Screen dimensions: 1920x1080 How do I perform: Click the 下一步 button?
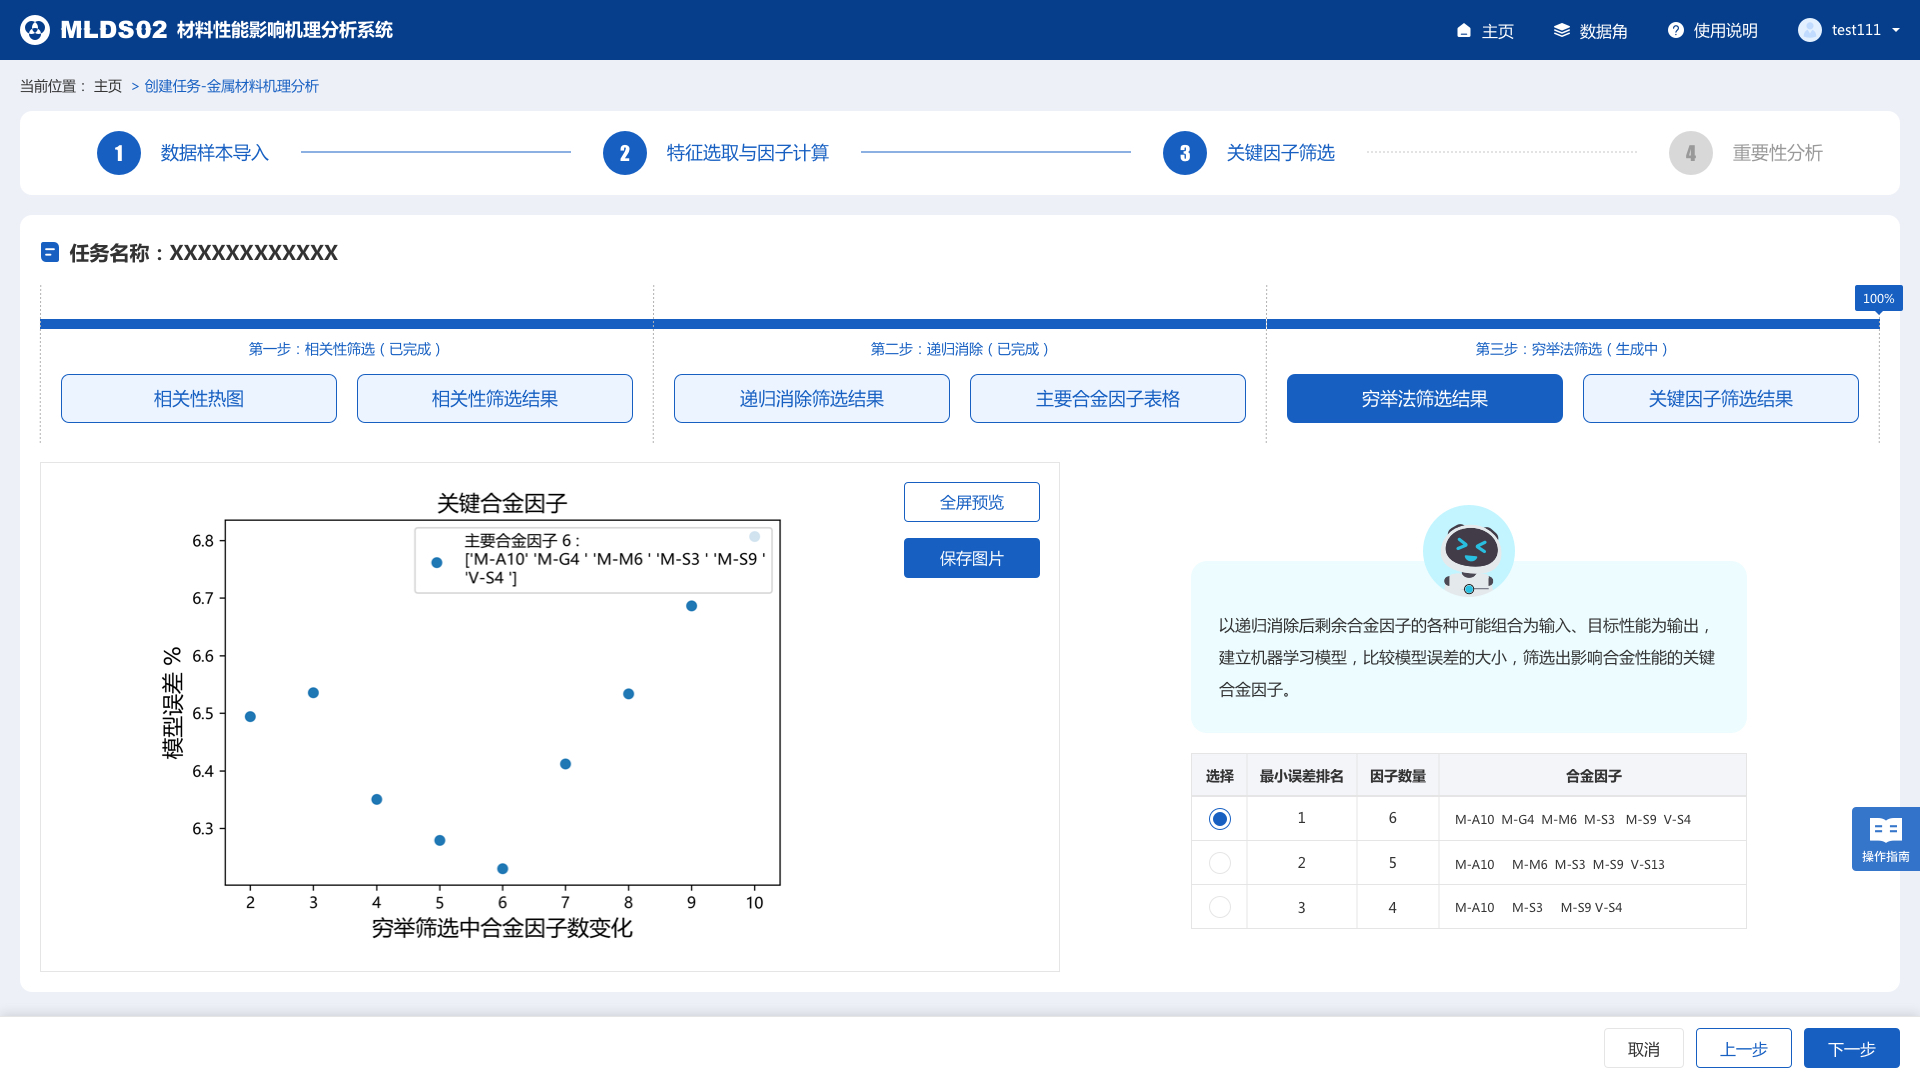coord(1851,1049)
